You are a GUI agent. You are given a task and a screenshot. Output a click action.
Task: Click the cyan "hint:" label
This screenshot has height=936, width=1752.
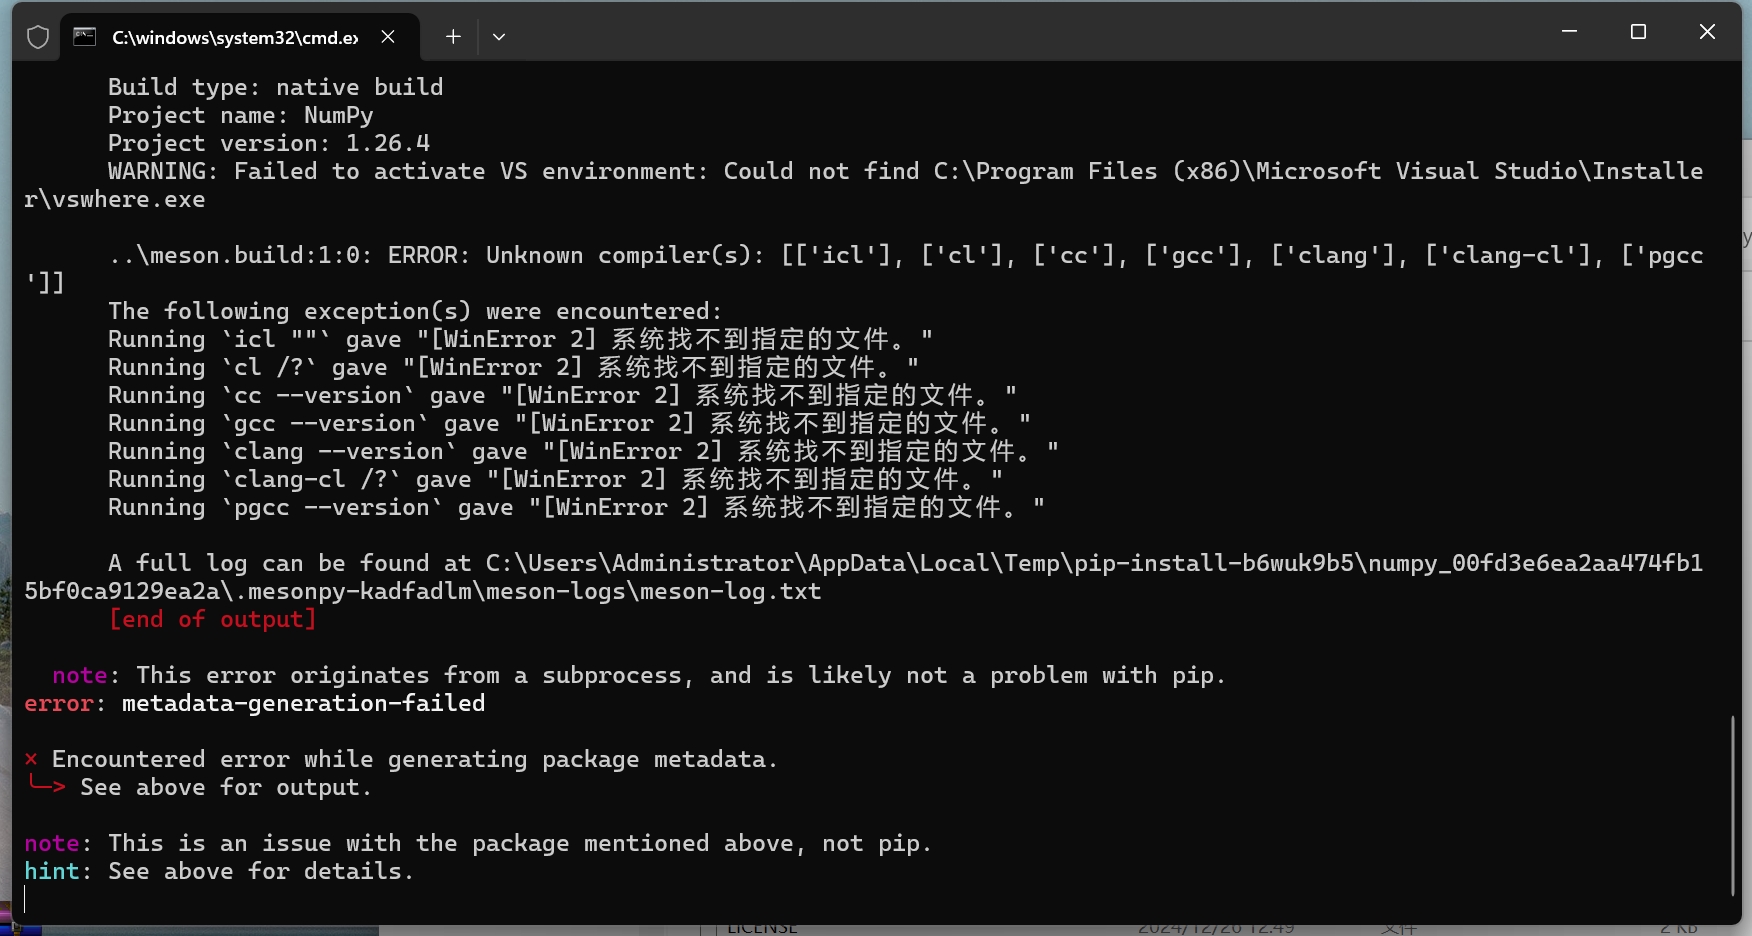tap(58, 871)
